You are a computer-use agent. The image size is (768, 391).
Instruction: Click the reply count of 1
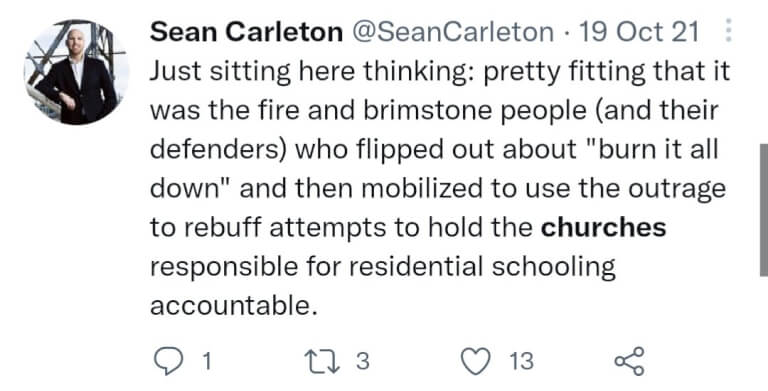(207, 362)
